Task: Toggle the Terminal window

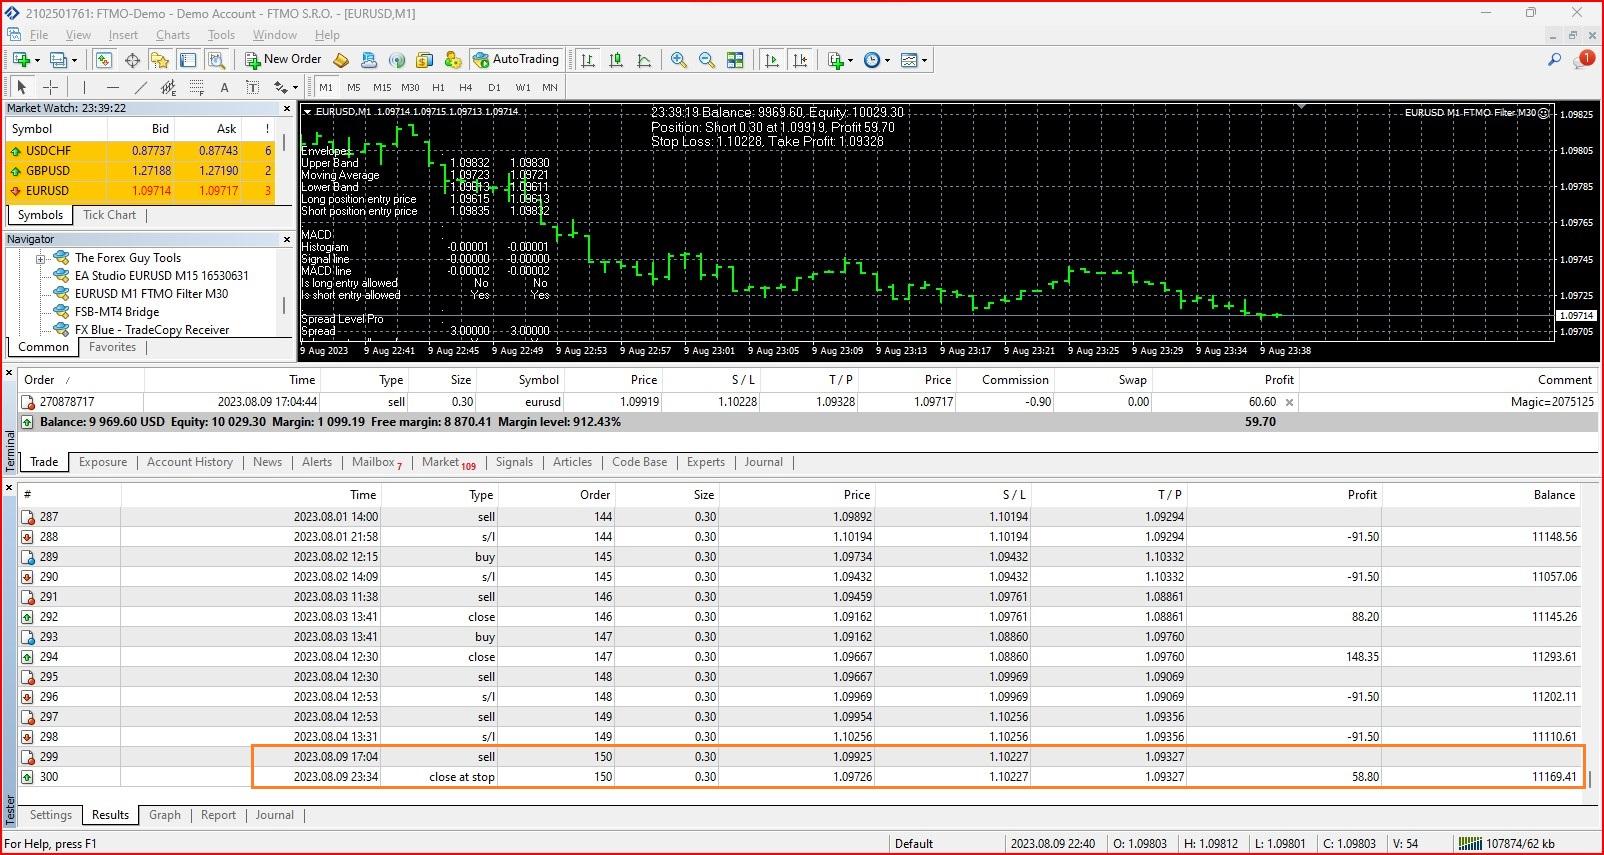Action: point(187,60)
